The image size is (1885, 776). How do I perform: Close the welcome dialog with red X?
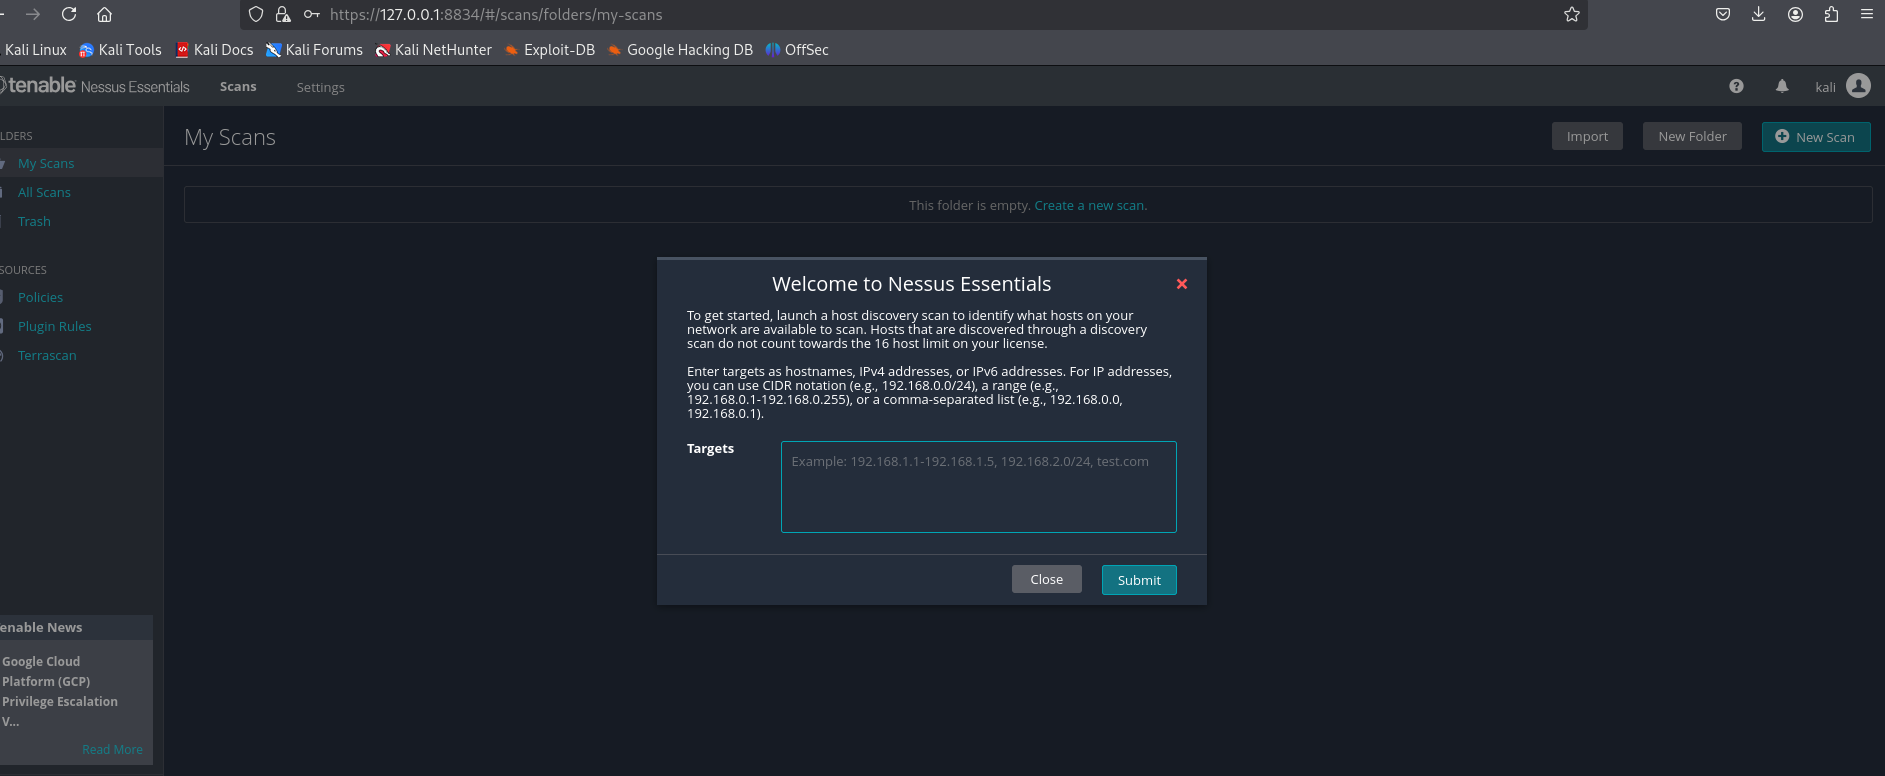coord(1182,284)
